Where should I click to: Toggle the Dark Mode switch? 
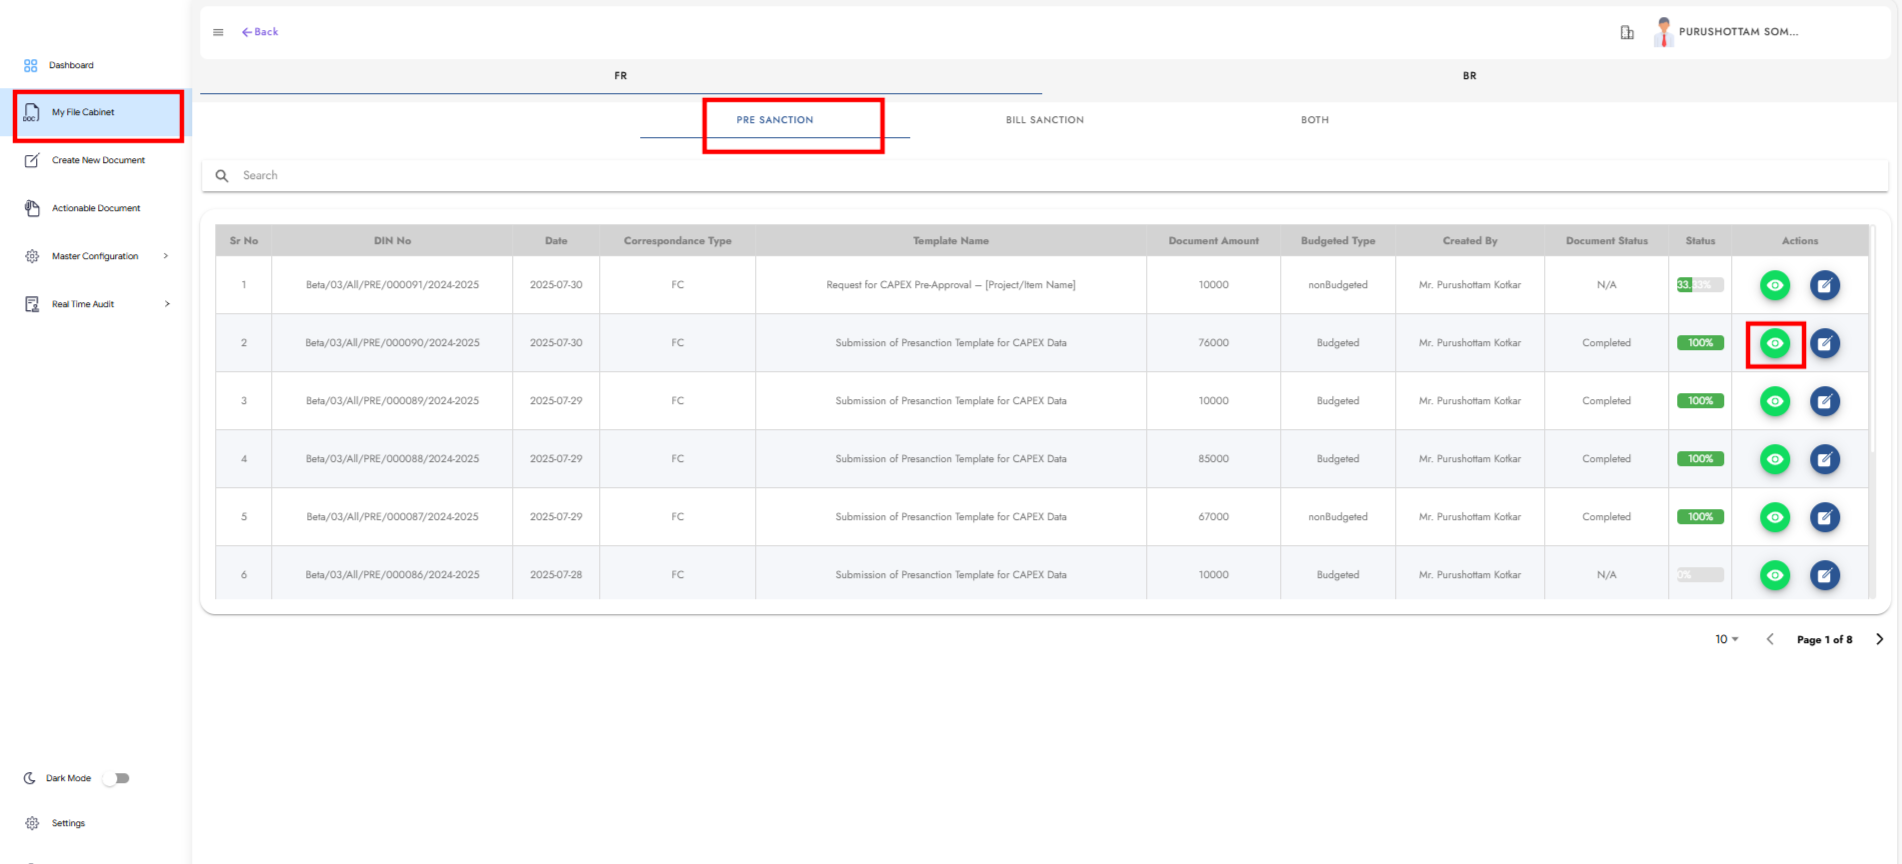coord(117,778)
